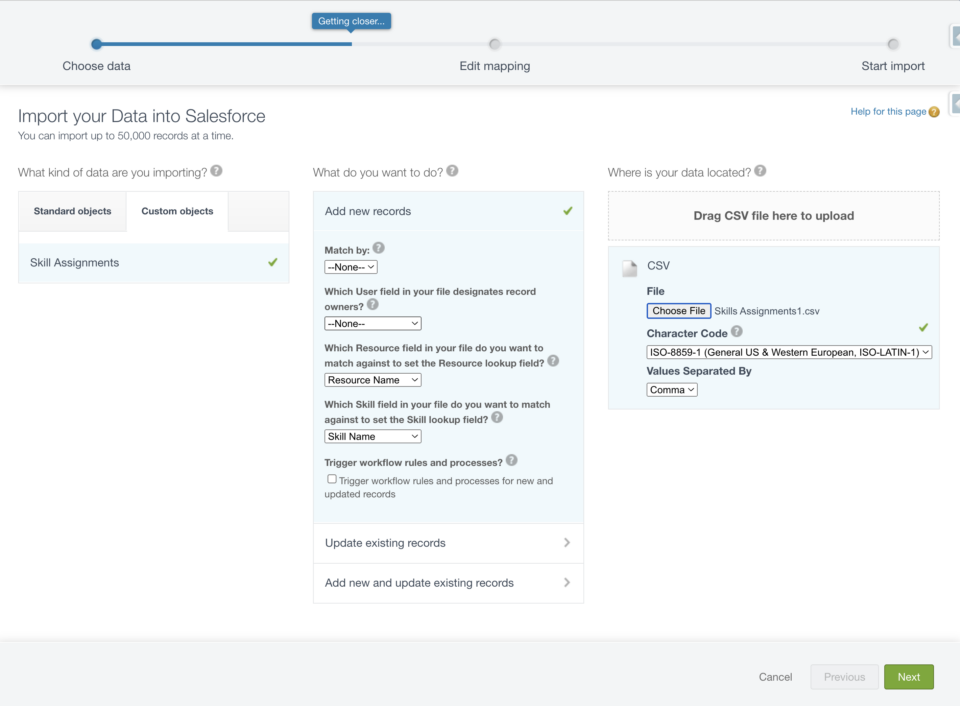The width and height of the screenshot is (960, 706).
Task: Click the Edit mapping progress step marker
Action: click(495, 44)
